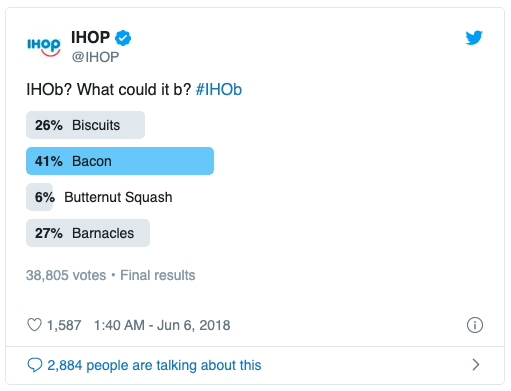
Task: Select the Biscuits poll result bar
Action: click(85, 125)
